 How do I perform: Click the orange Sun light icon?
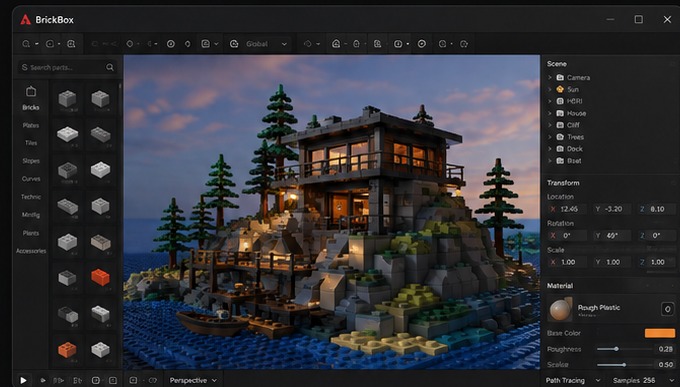(560, 89)
